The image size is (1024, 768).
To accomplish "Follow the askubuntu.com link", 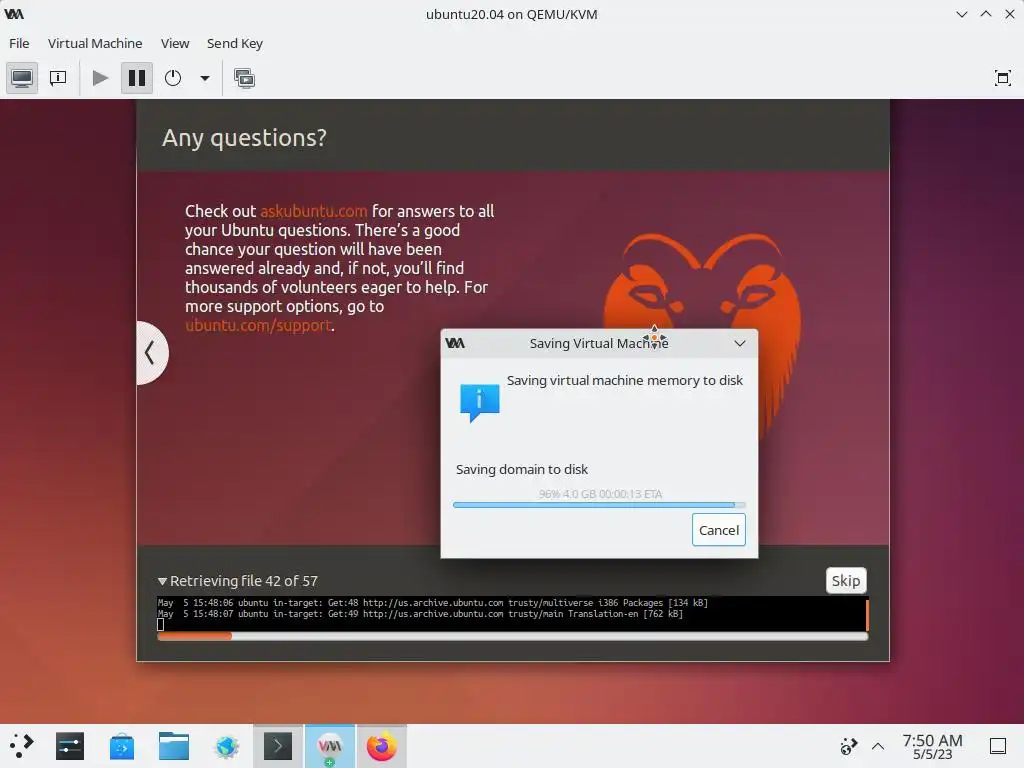I will [313, 211].
